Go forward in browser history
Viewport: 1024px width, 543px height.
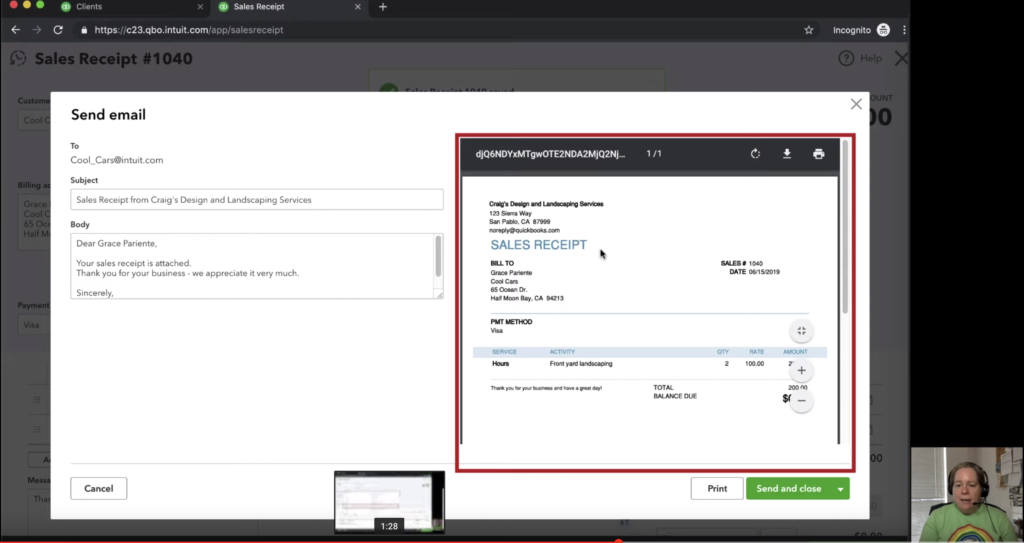pos(37,30)
